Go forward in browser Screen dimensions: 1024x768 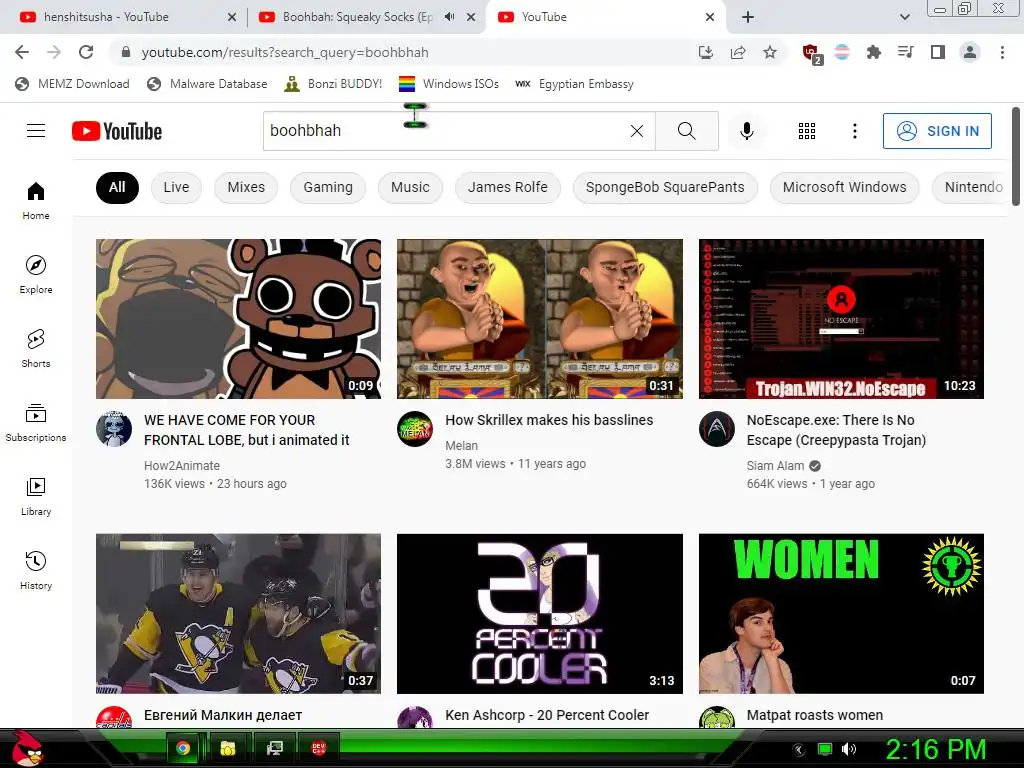coord(54,52)
